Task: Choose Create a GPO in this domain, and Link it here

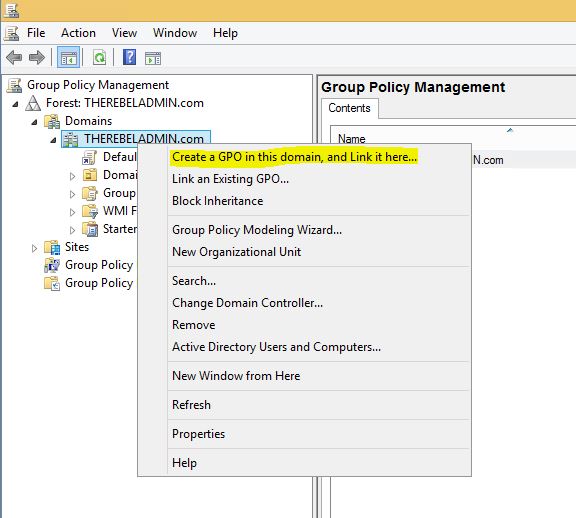Action: (x=295, y=157)
